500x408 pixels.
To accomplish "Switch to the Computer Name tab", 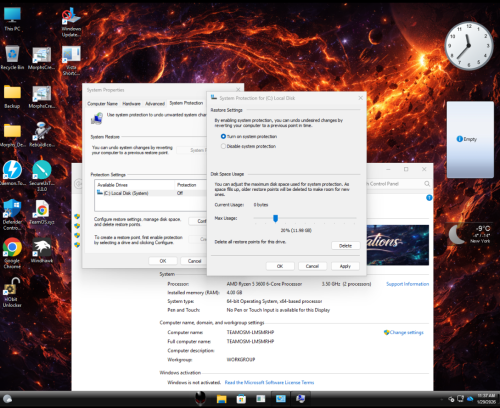I will tap(102, 104).
